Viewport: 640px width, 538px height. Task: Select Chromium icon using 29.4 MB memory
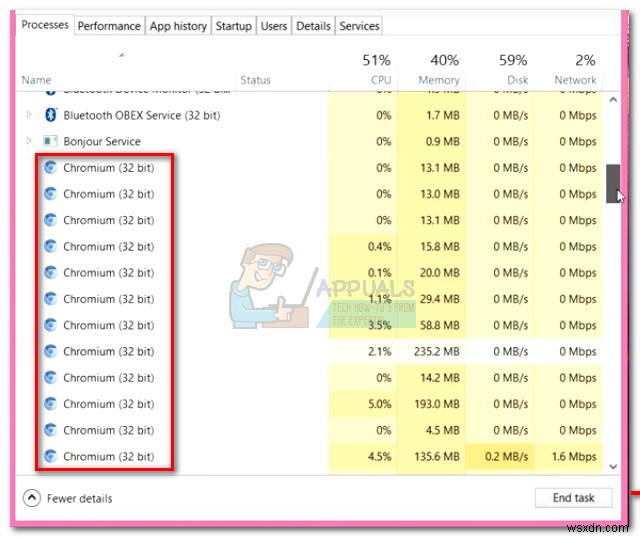(x=51, y=299)
